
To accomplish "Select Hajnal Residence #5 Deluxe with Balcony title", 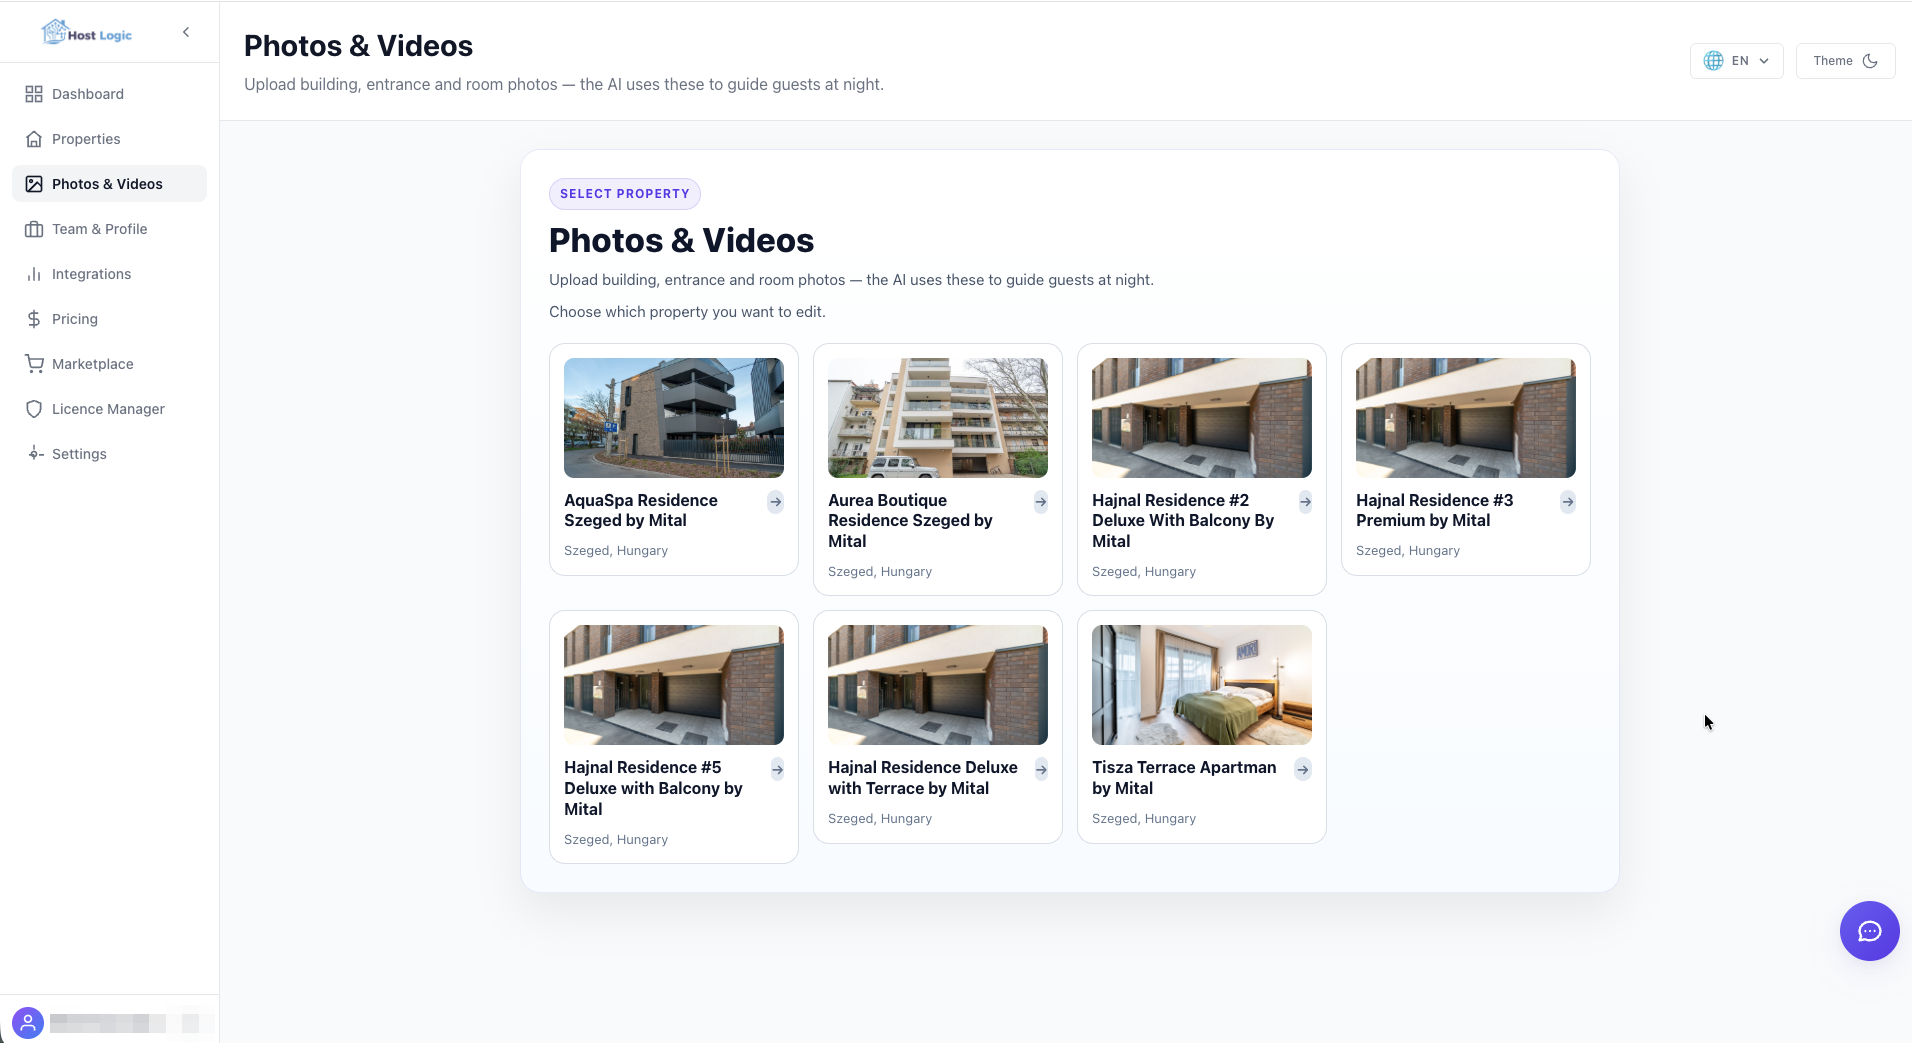I will point(653,788).
